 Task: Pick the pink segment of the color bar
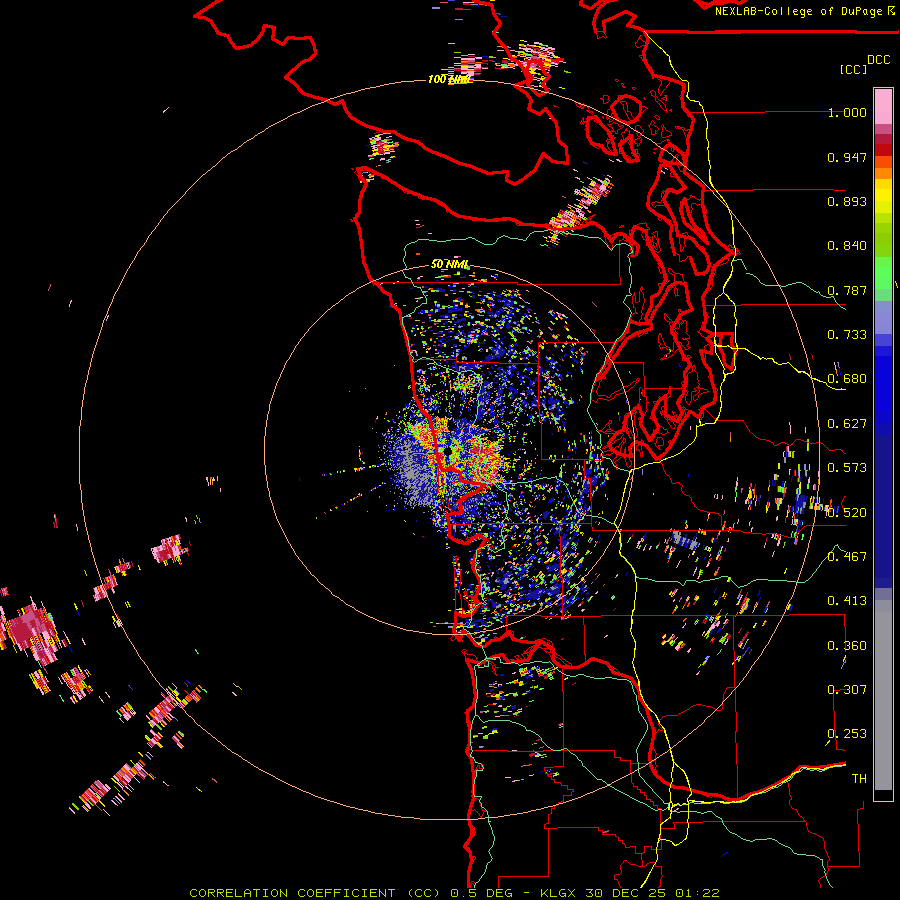coord(883,106)
